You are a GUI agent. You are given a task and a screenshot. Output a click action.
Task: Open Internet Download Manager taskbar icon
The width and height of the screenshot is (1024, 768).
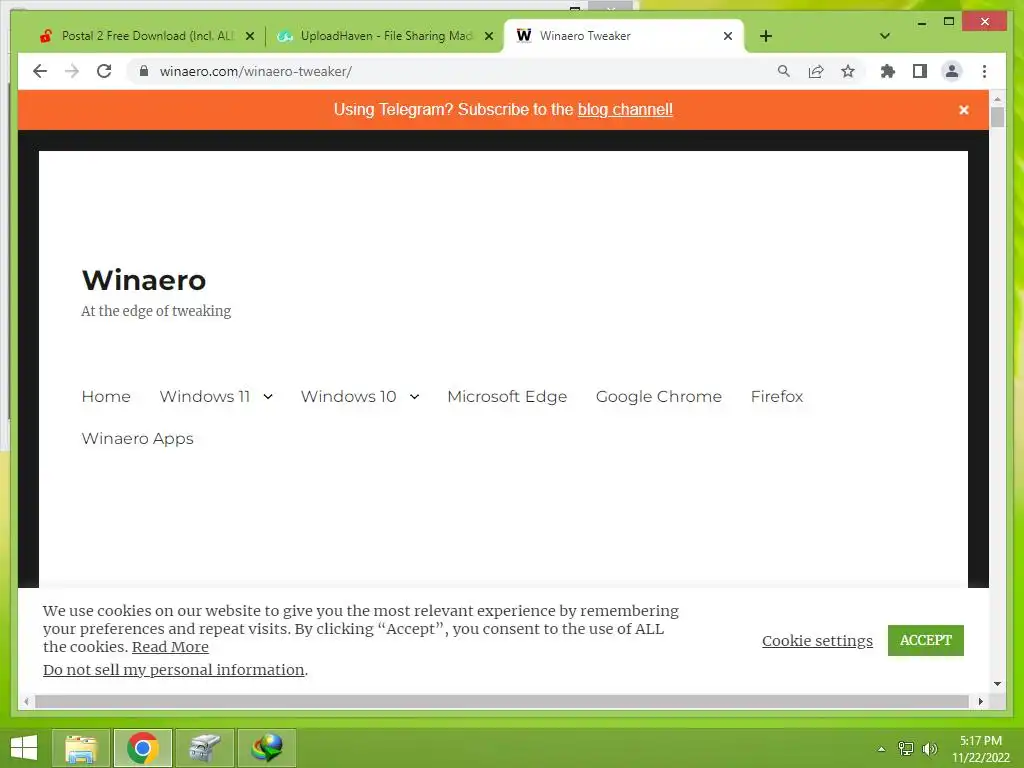coord(266,748)
